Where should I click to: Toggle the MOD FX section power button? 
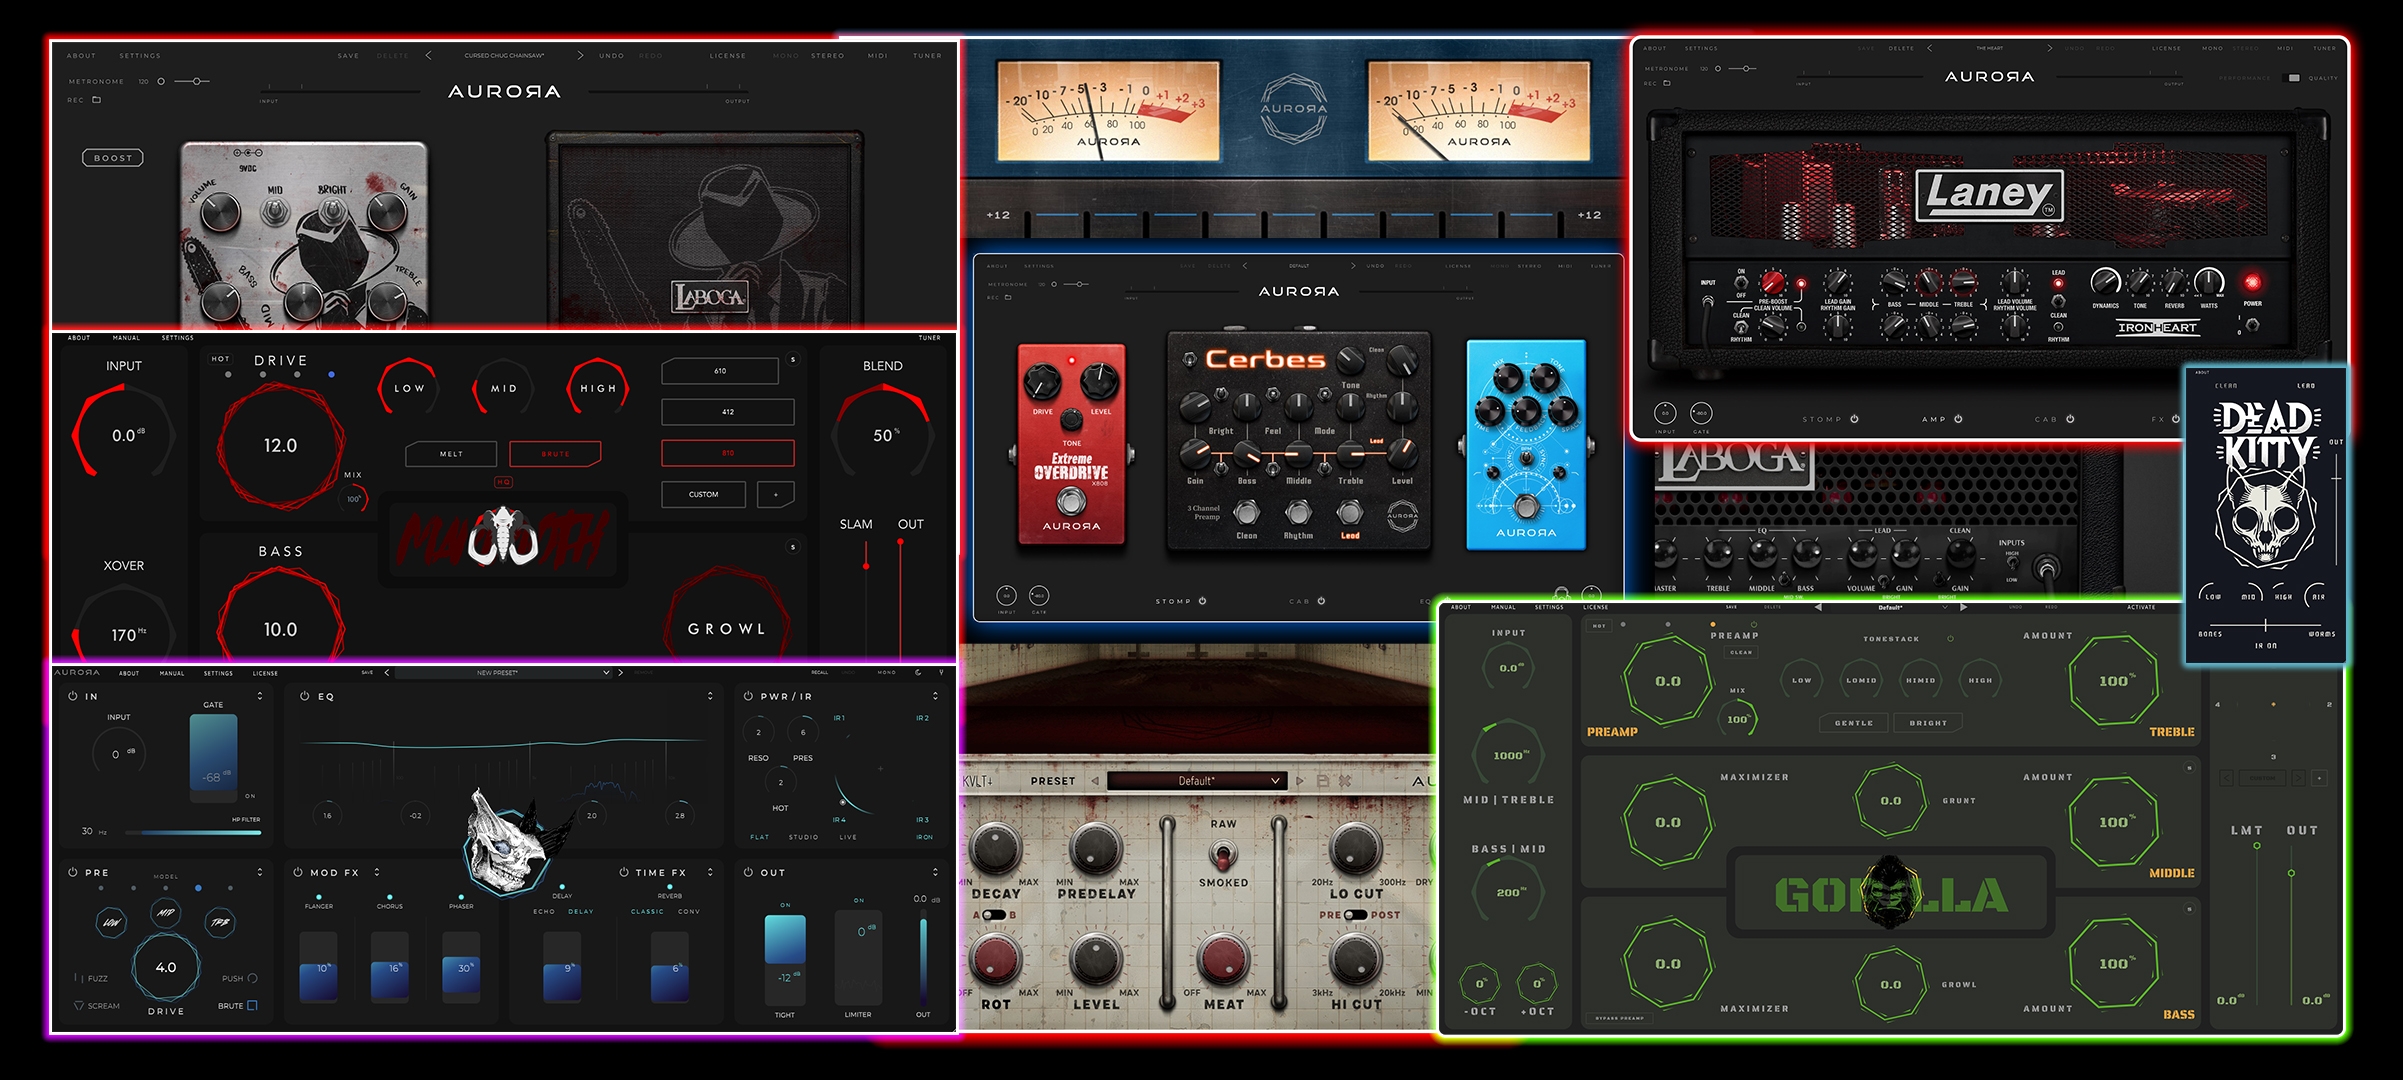[298, 872]
